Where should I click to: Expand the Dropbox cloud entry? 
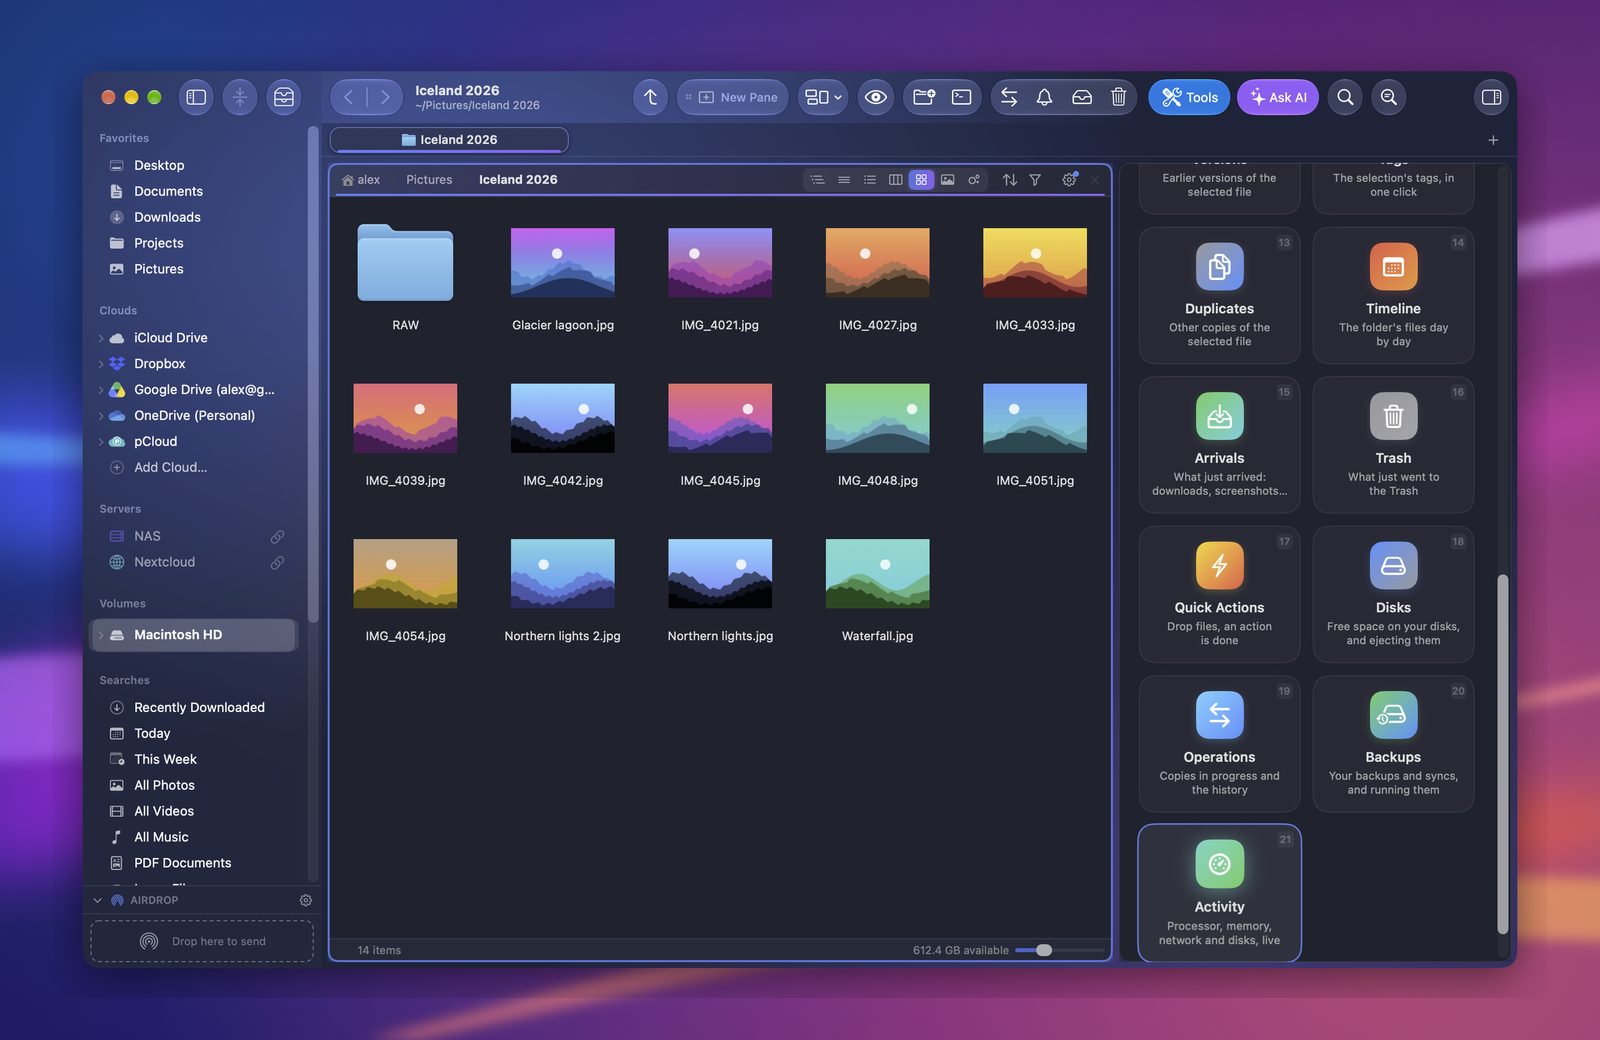coord(101,364)
